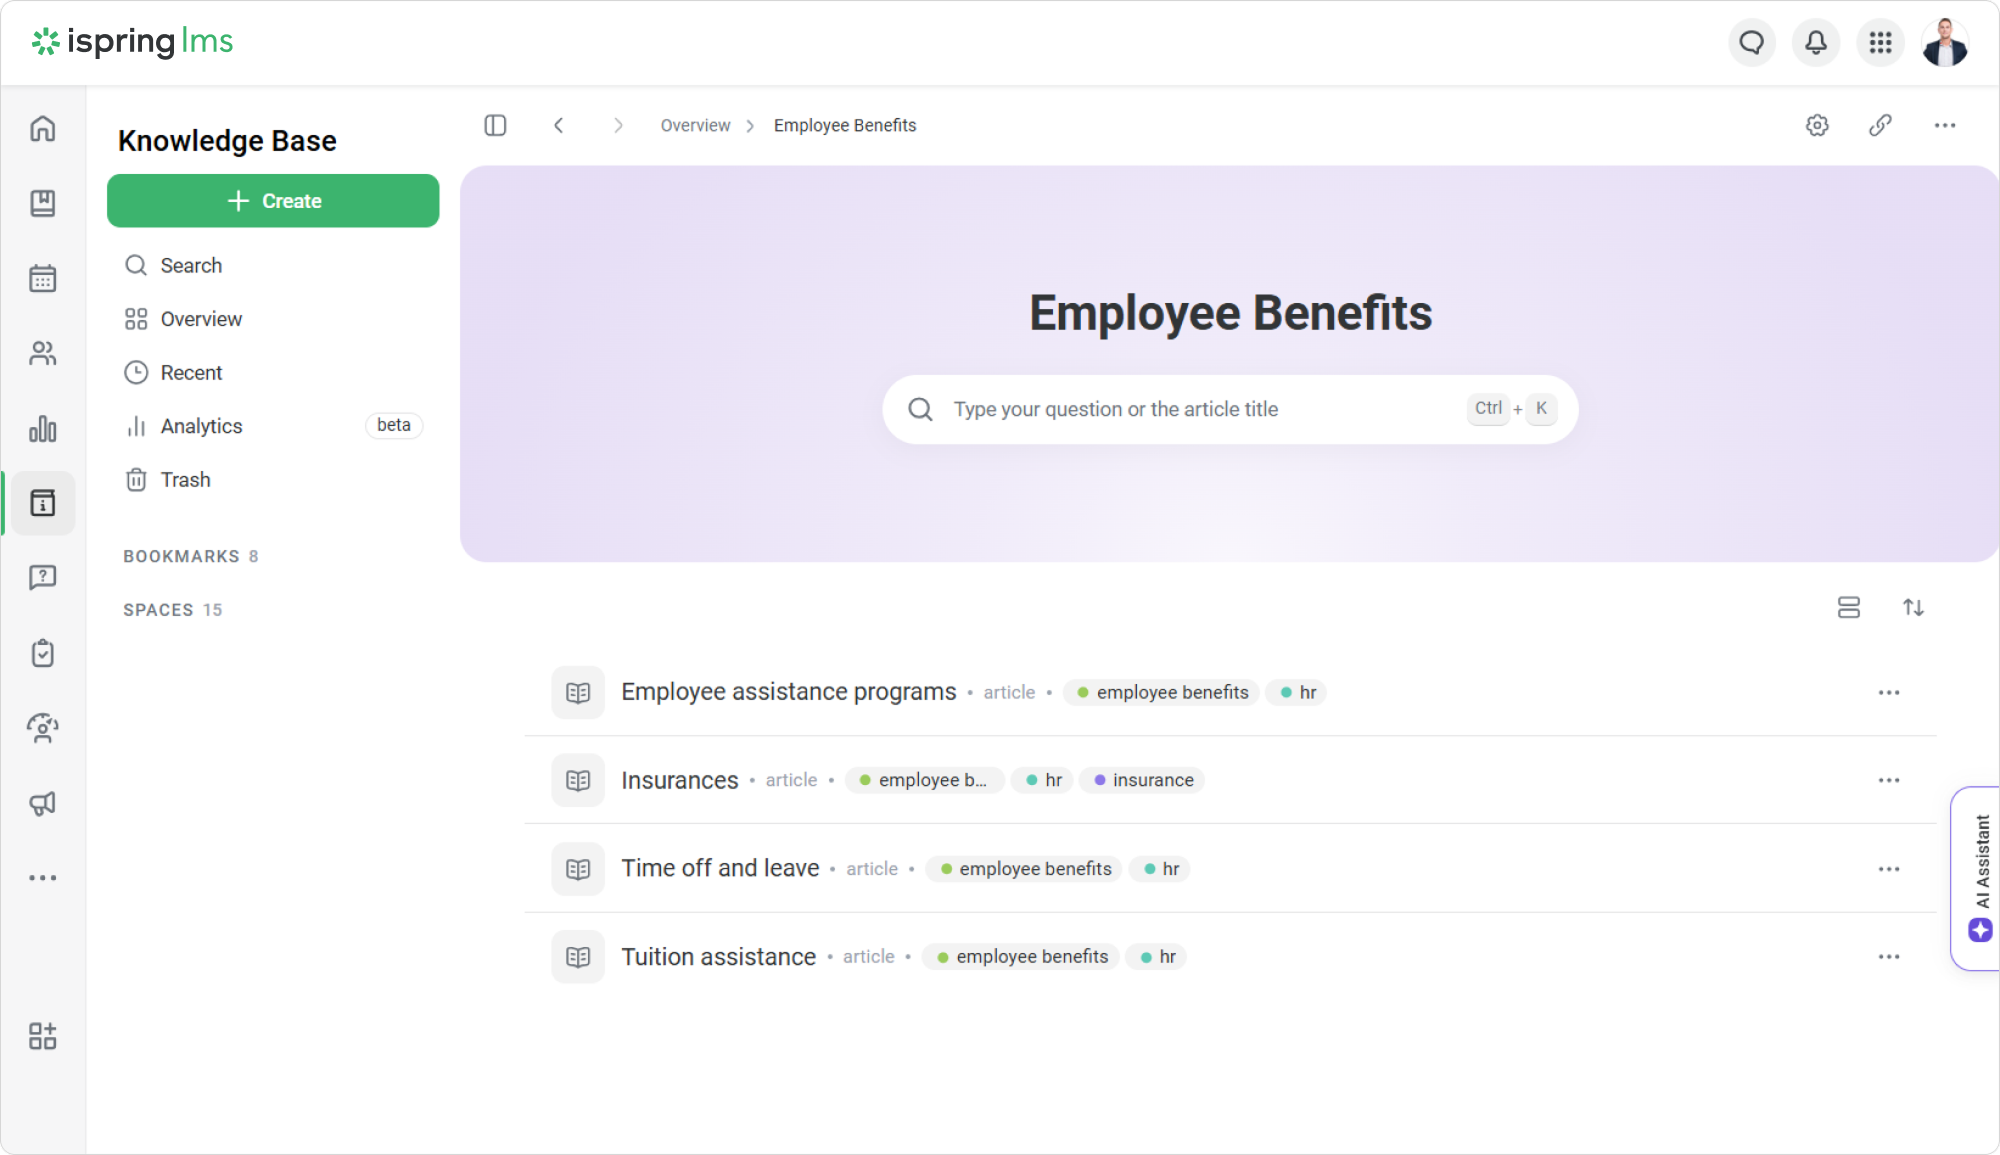Viewport: 2000px width, 1155px height.
Task: Open options menu for Insurances article
Action: click(x=1888, y=780)
